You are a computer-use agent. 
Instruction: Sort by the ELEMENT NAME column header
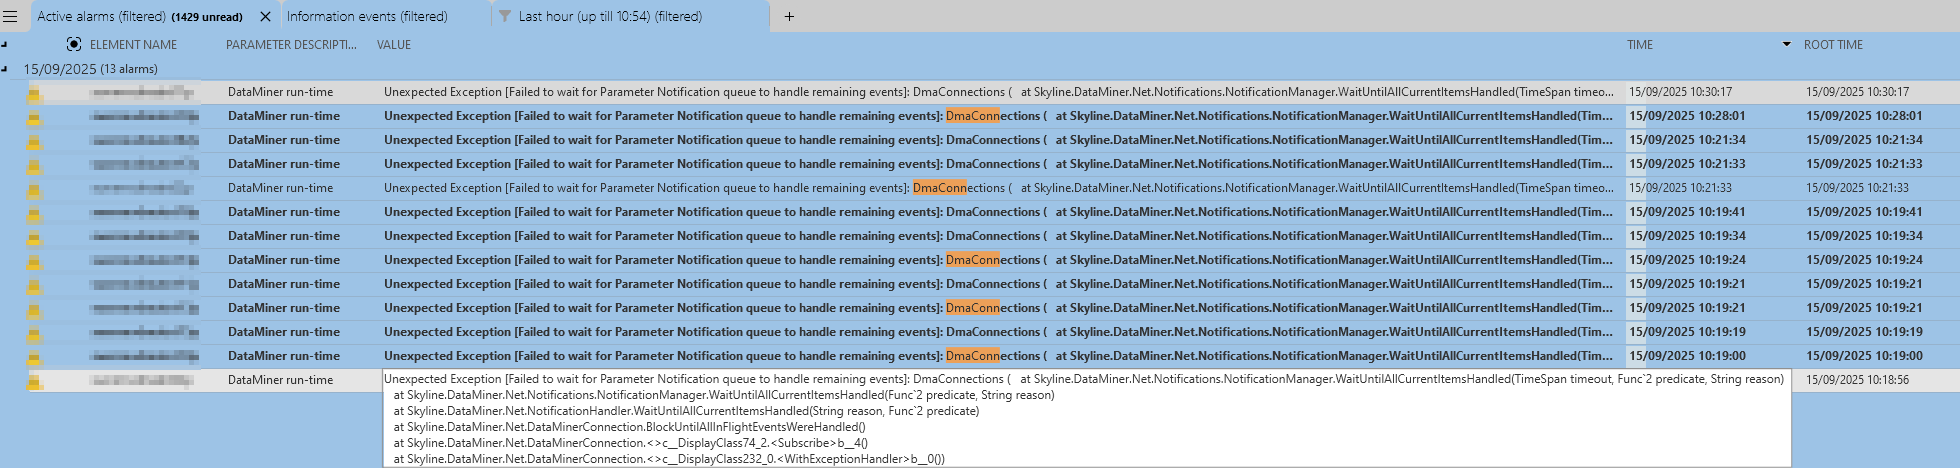click(133, 44)
